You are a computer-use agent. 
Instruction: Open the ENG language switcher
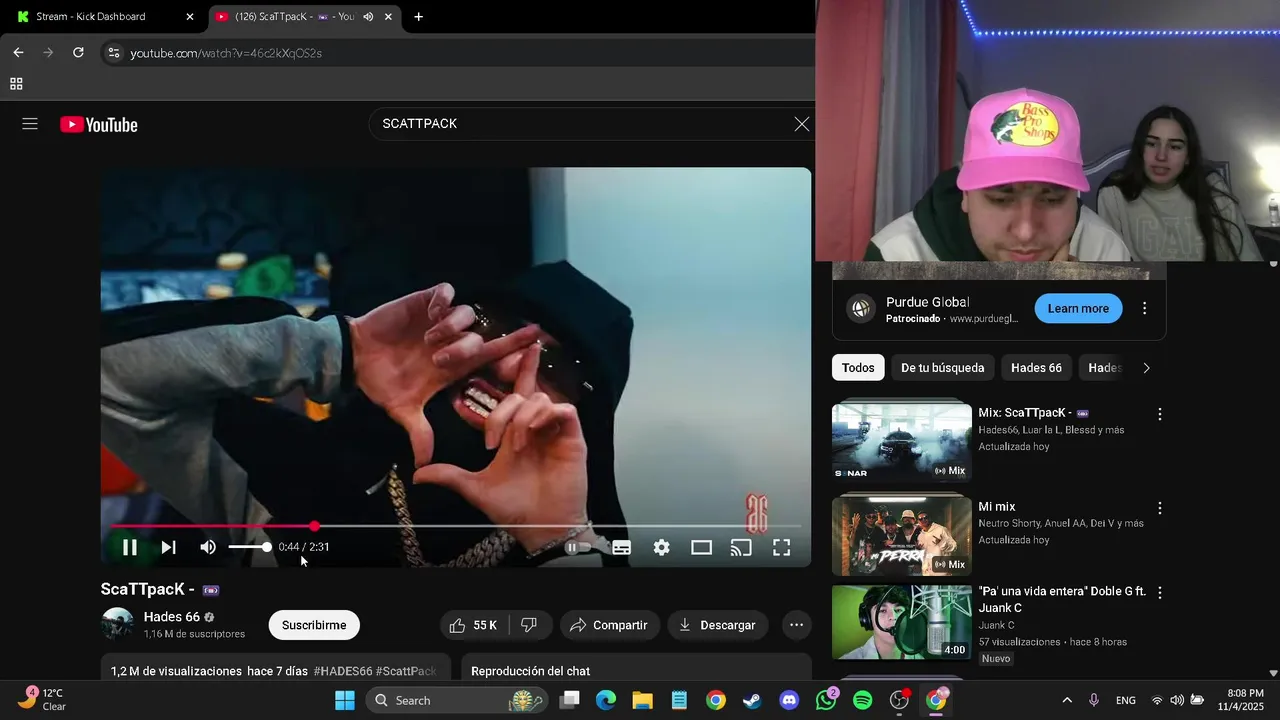coord(1126,700)
